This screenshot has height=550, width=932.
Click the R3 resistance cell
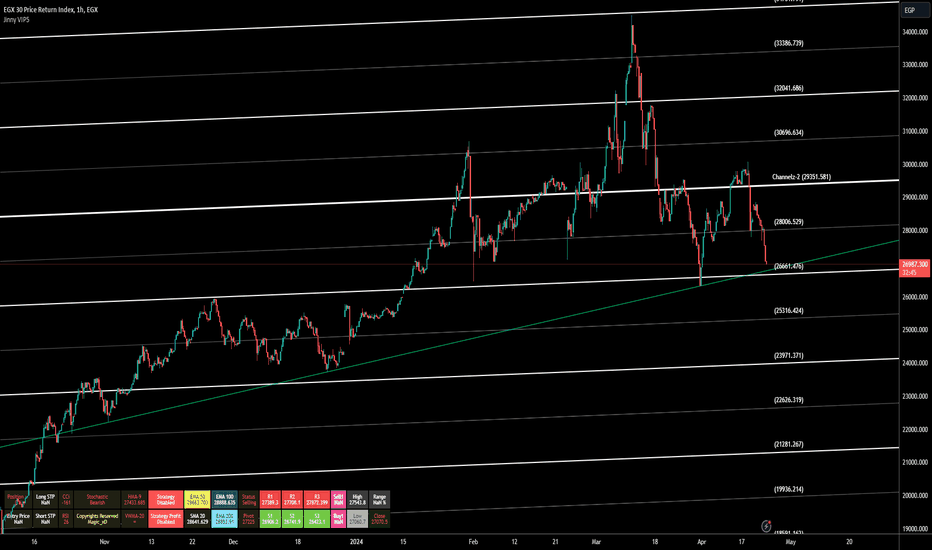(317, 500)
